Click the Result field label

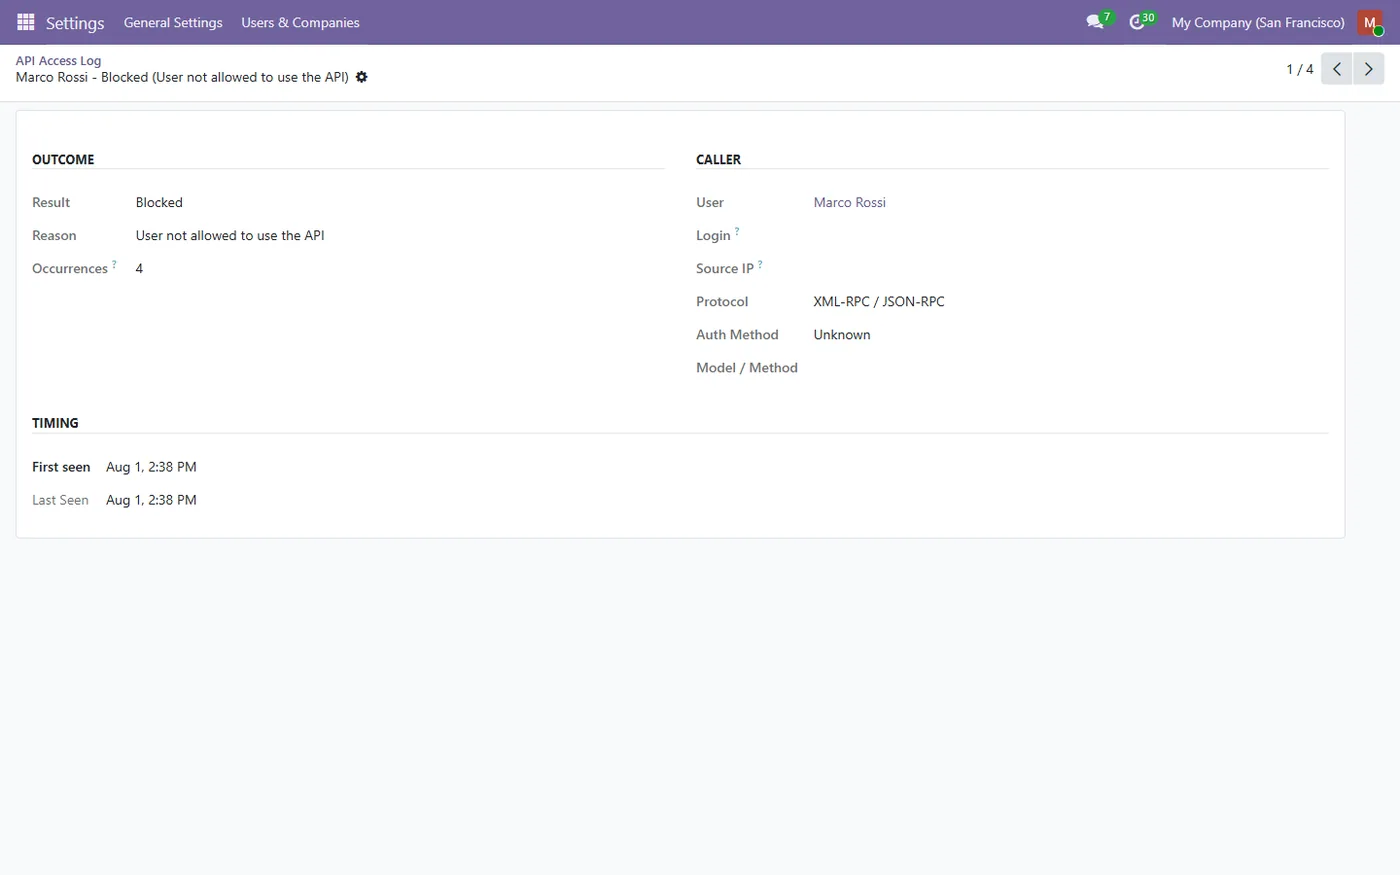(x=51, y=203)
